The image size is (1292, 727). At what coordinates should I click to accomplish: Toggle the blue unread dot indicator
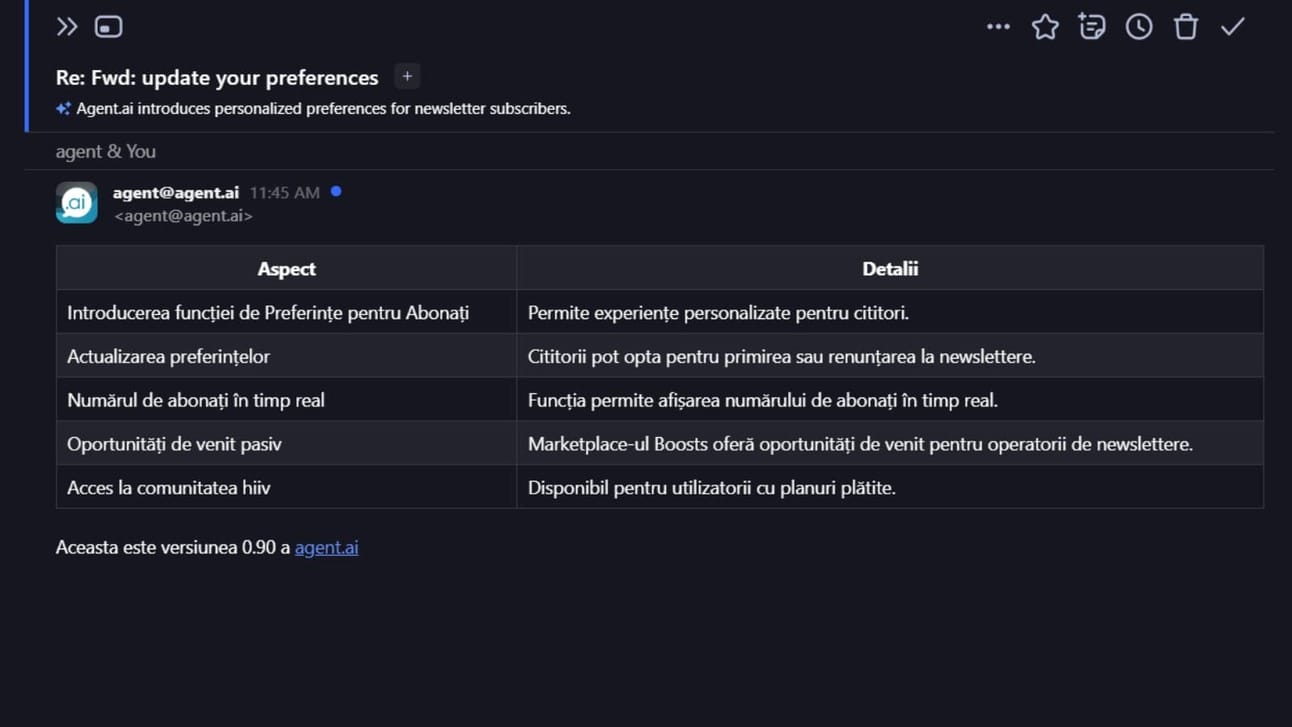(x=336, y=192)
